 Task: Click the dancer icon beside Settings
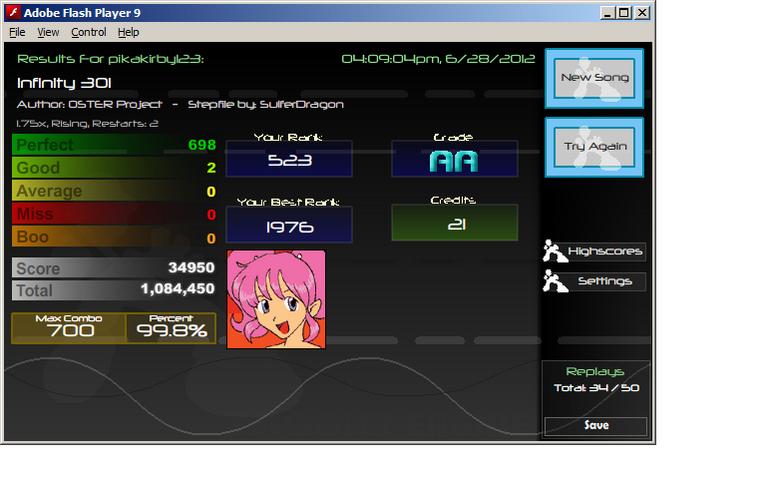(555, 281)
